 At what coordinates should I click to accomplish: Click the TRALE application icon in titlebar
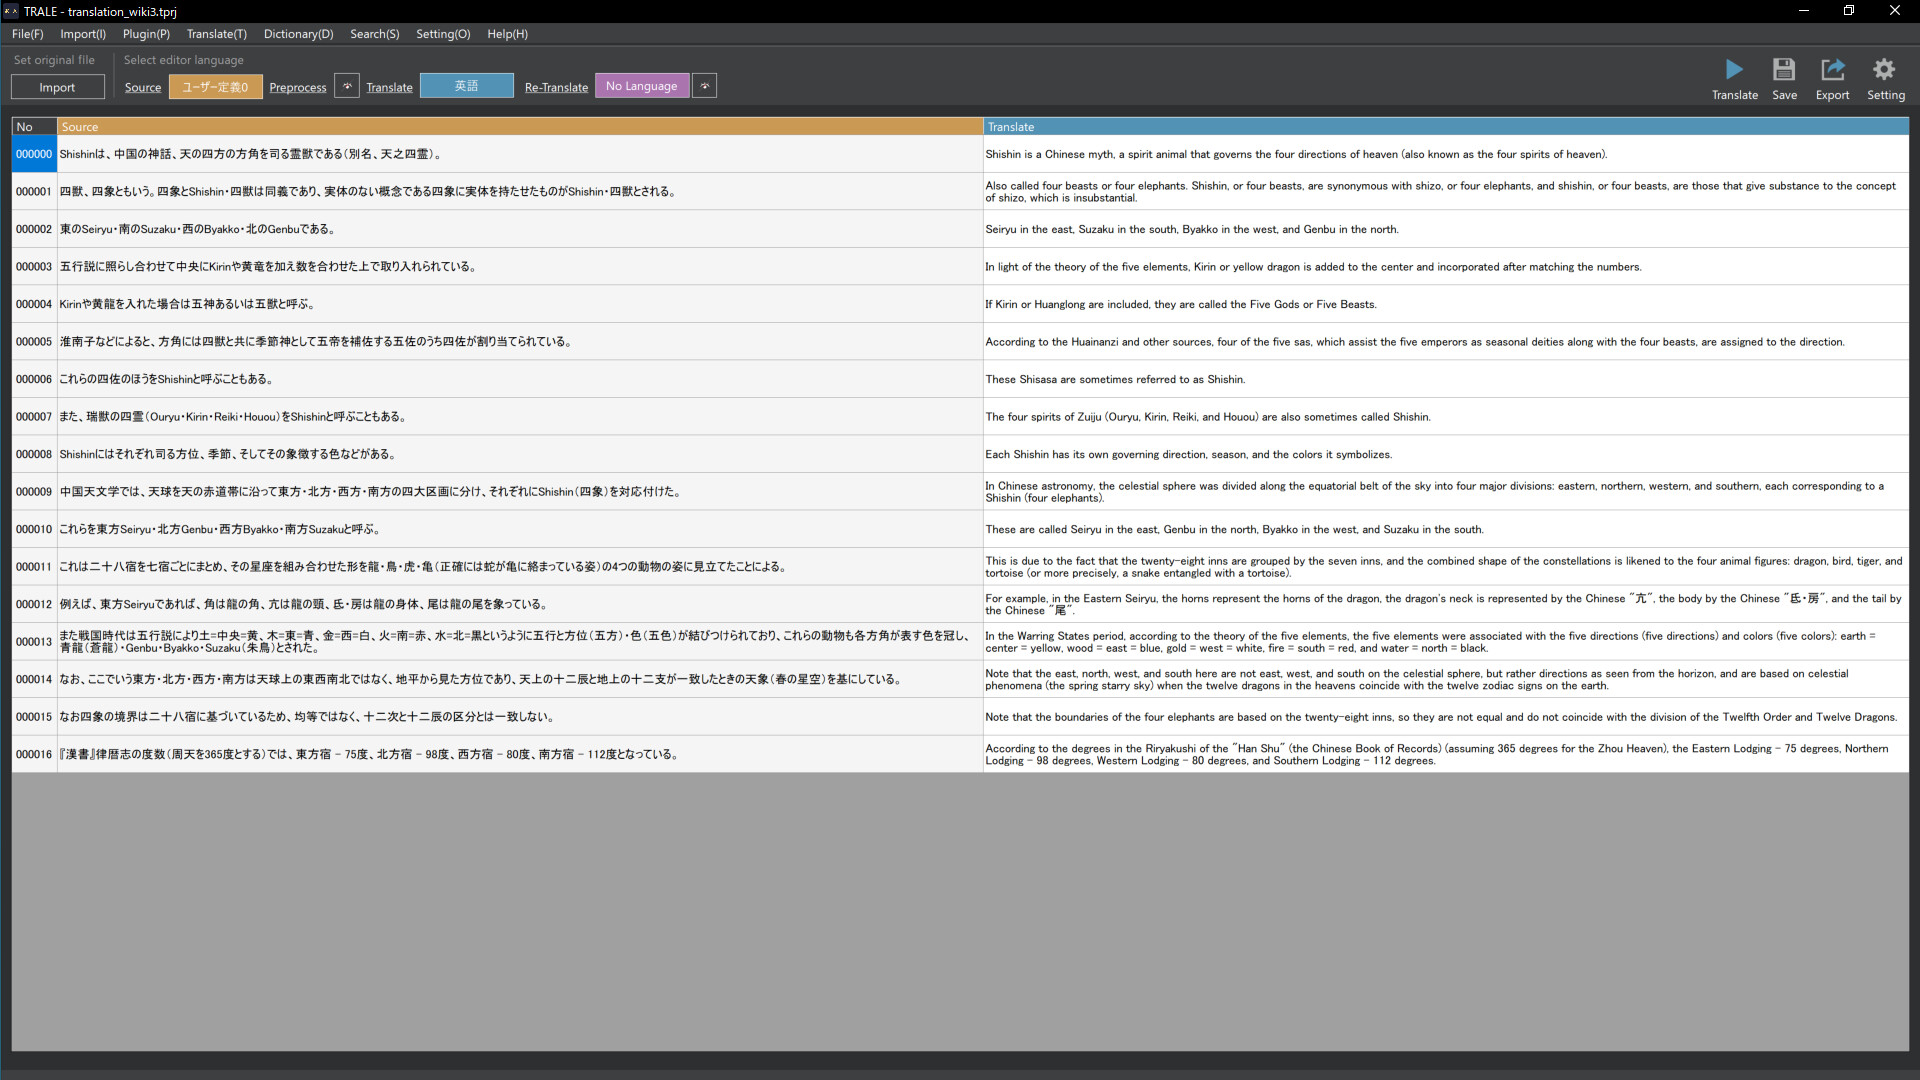pos(10,11)
